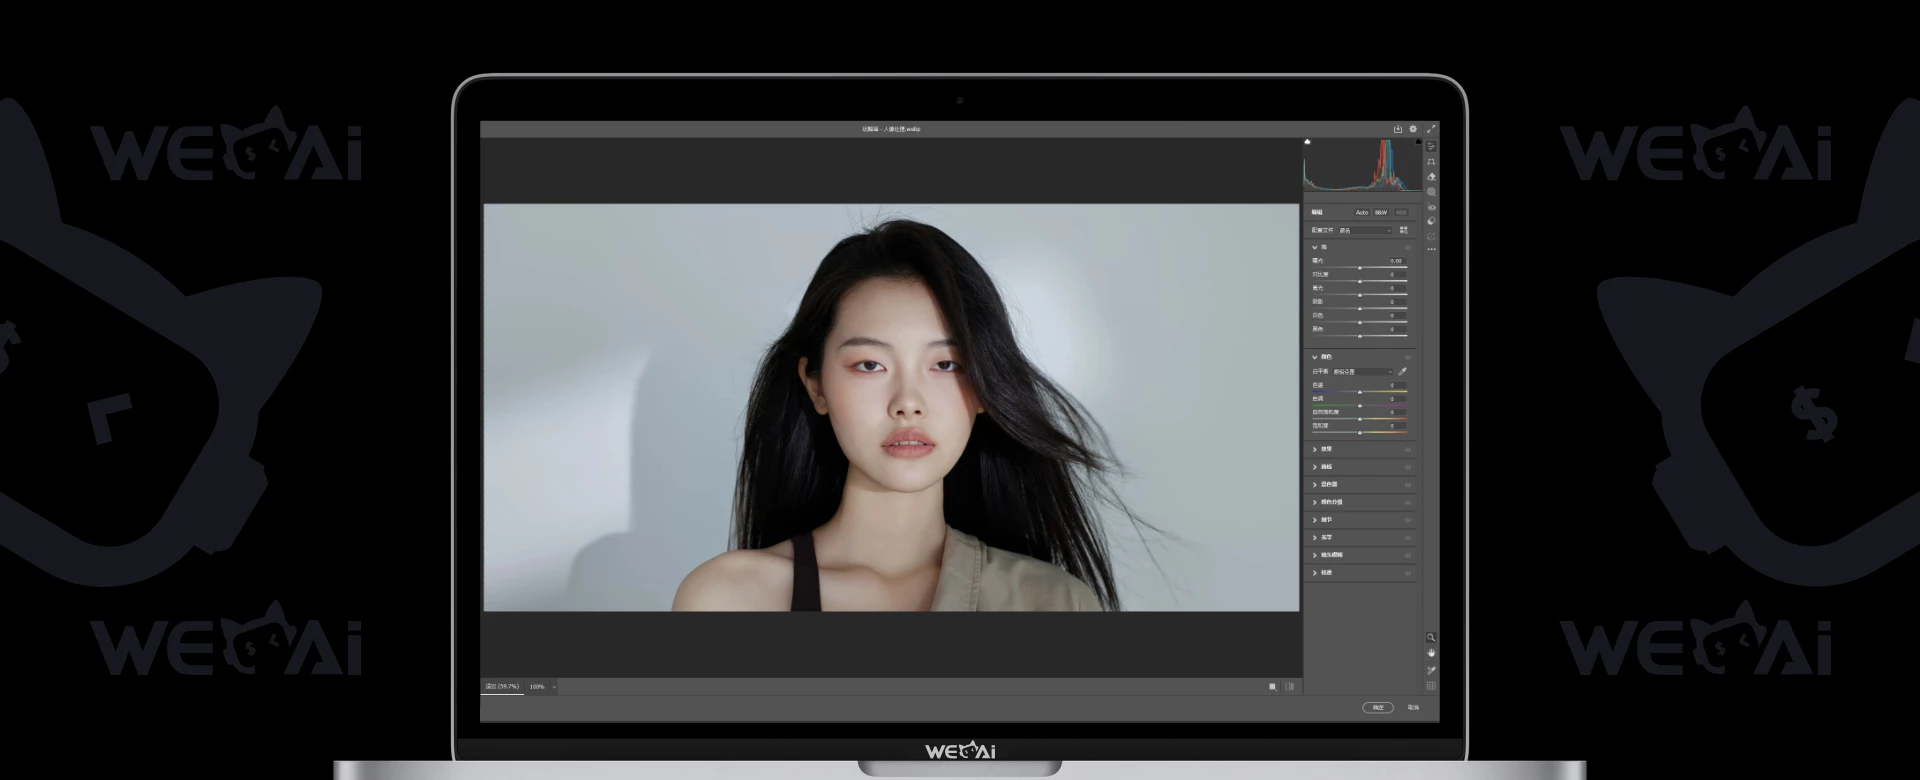
Task: Toggle shadow clipping warning in histogram
Action: [x=1307, y=142]
